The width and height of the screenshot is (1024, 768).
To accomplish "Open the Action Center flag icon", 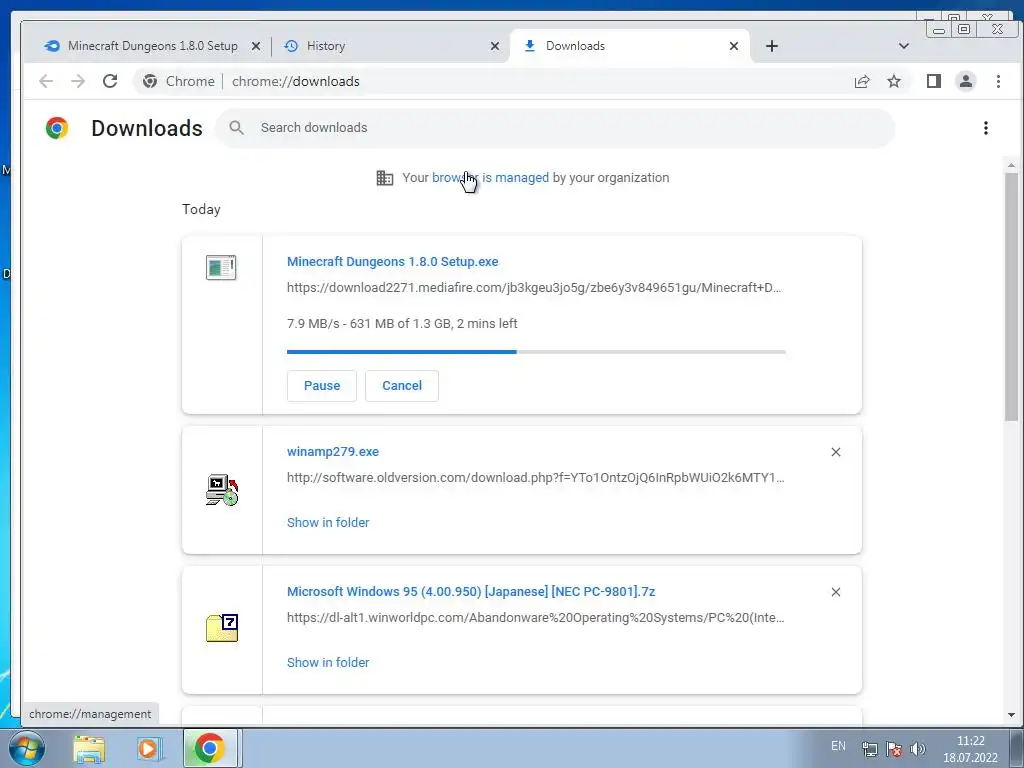I will (x=894, y=749).
